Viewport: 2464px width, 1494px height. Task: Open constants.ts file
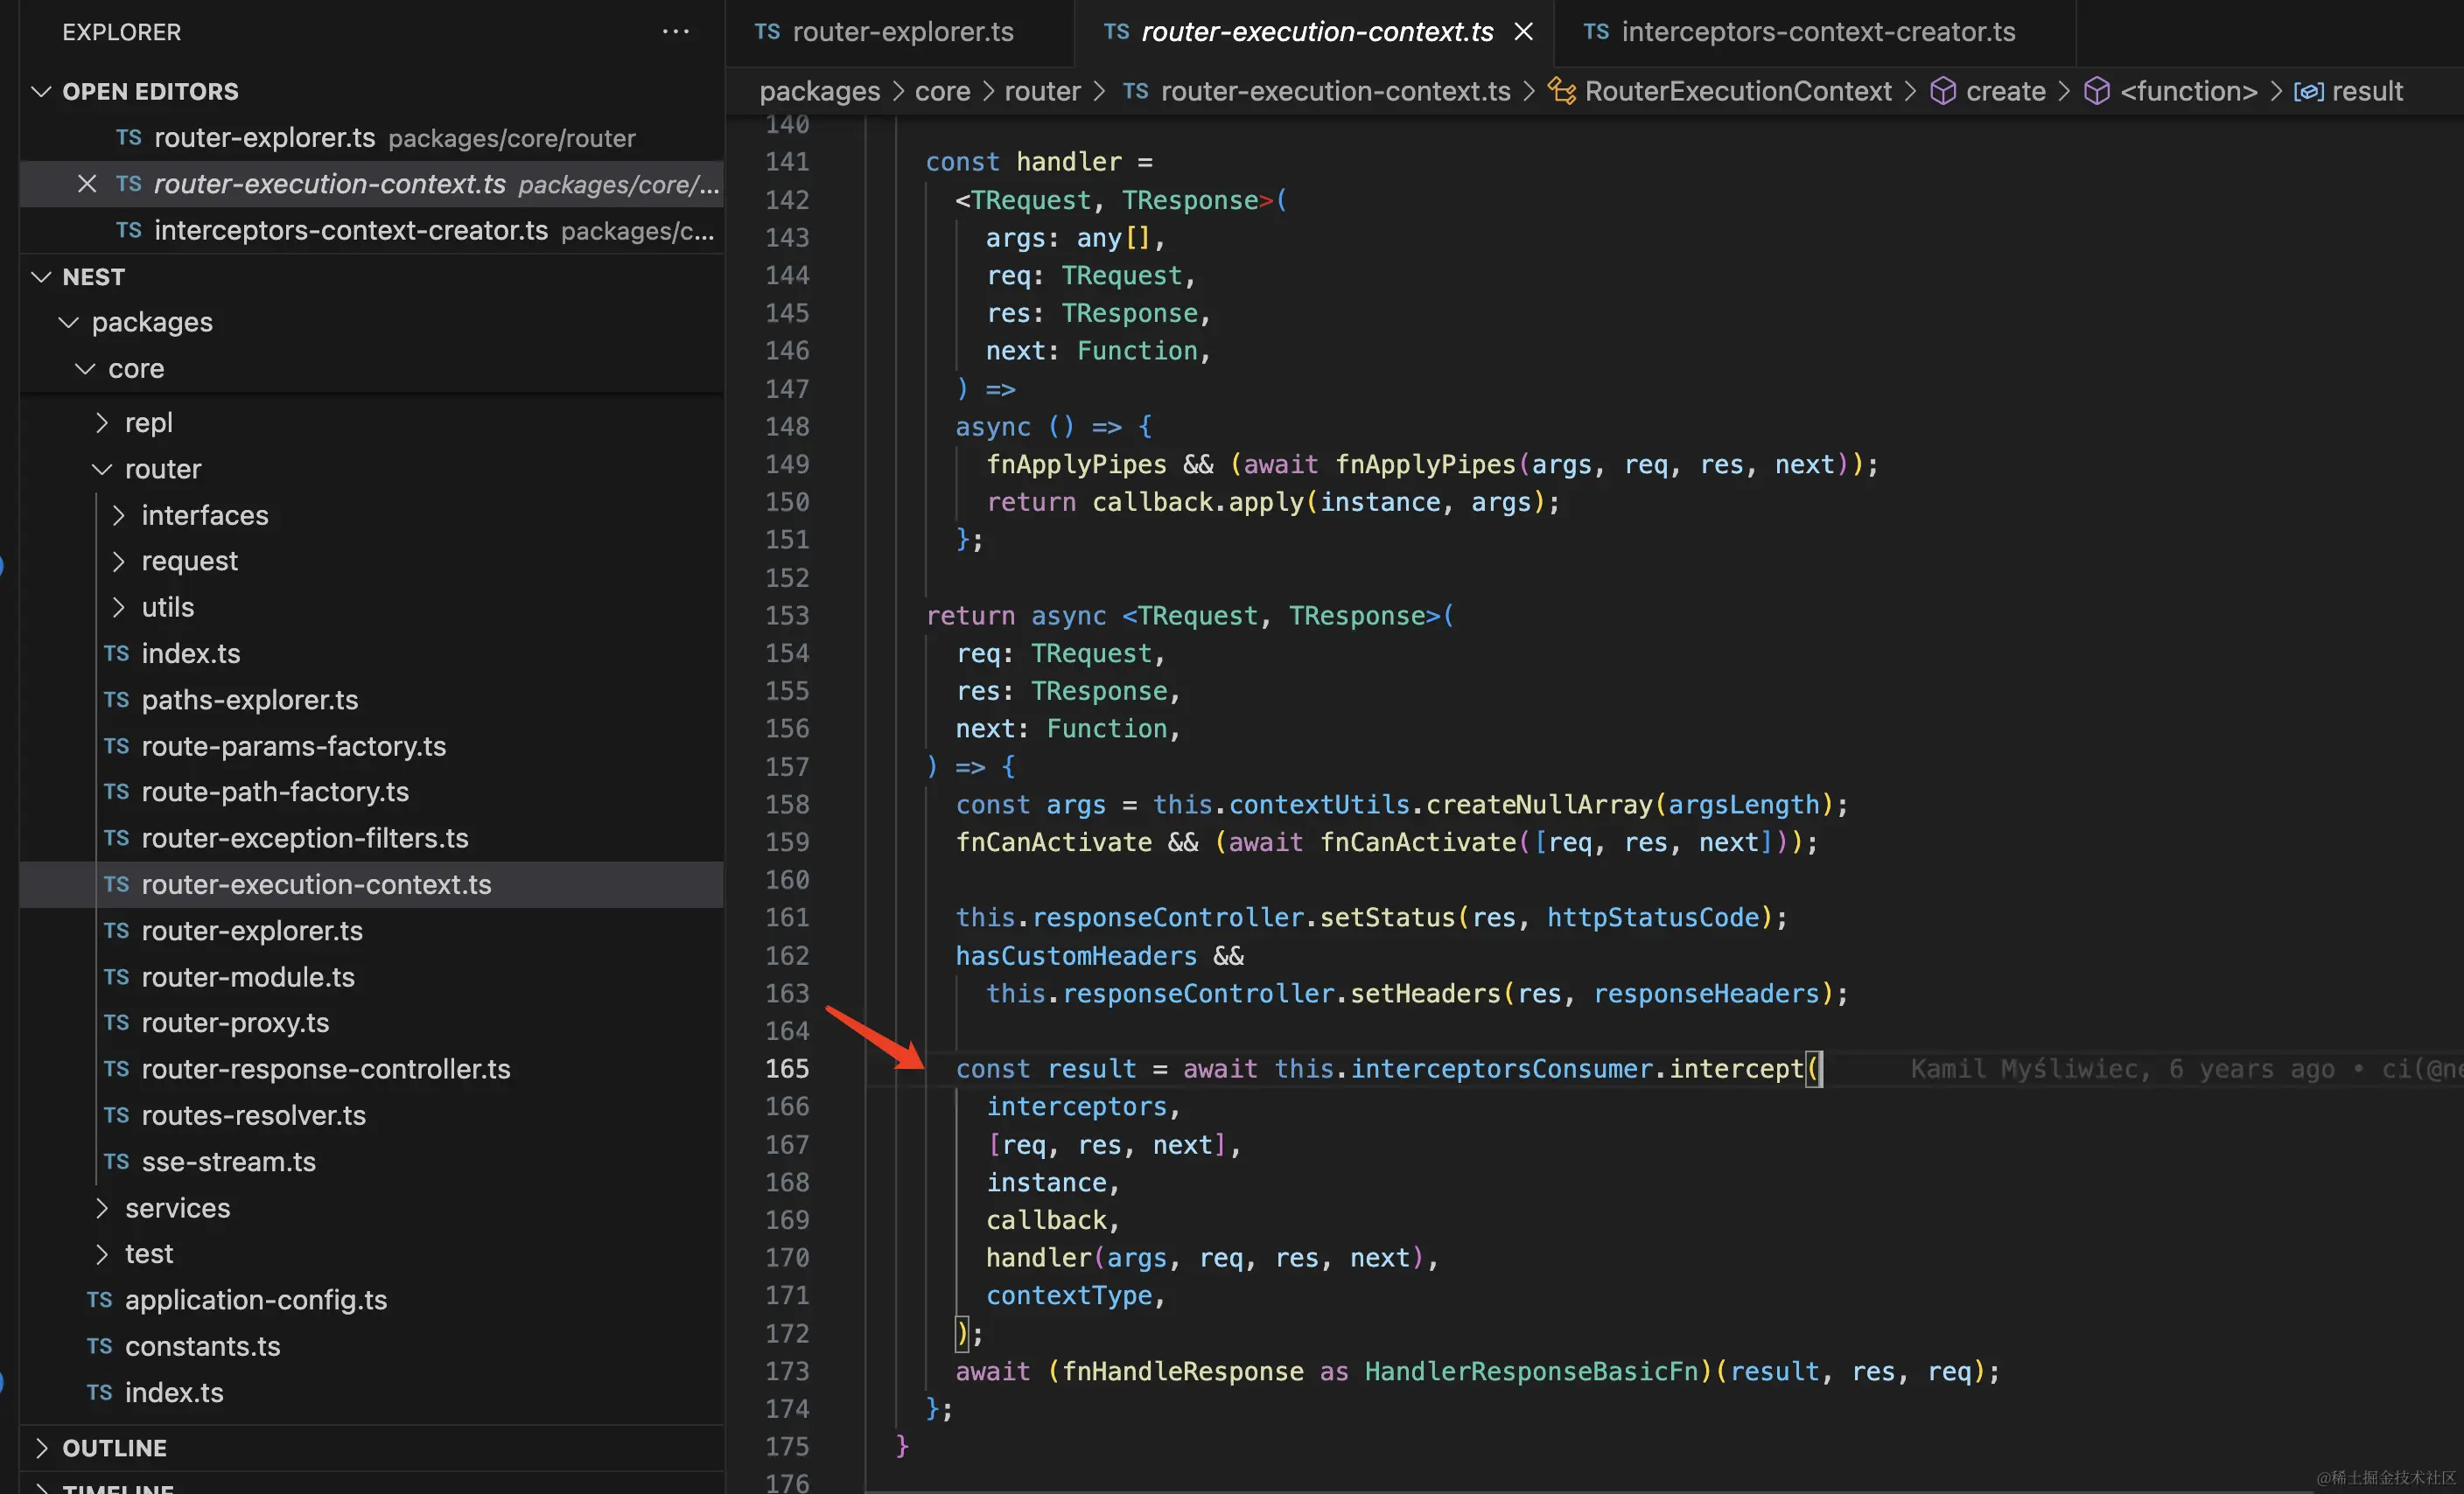[372, 1346]
